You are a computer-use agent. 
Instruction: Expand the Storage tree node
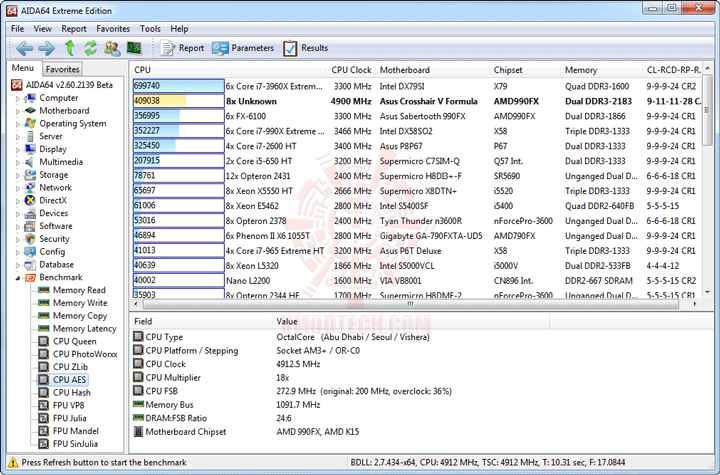coord(18,175)
